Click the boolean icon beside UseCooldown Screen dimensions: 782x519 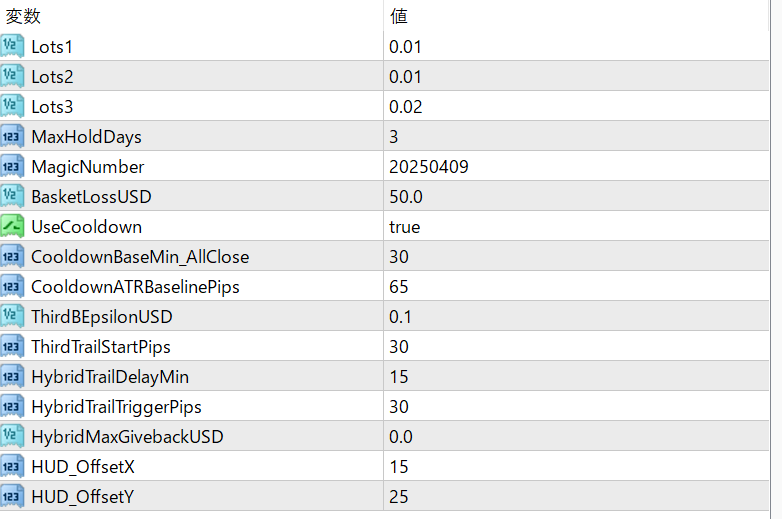(12, 226)
